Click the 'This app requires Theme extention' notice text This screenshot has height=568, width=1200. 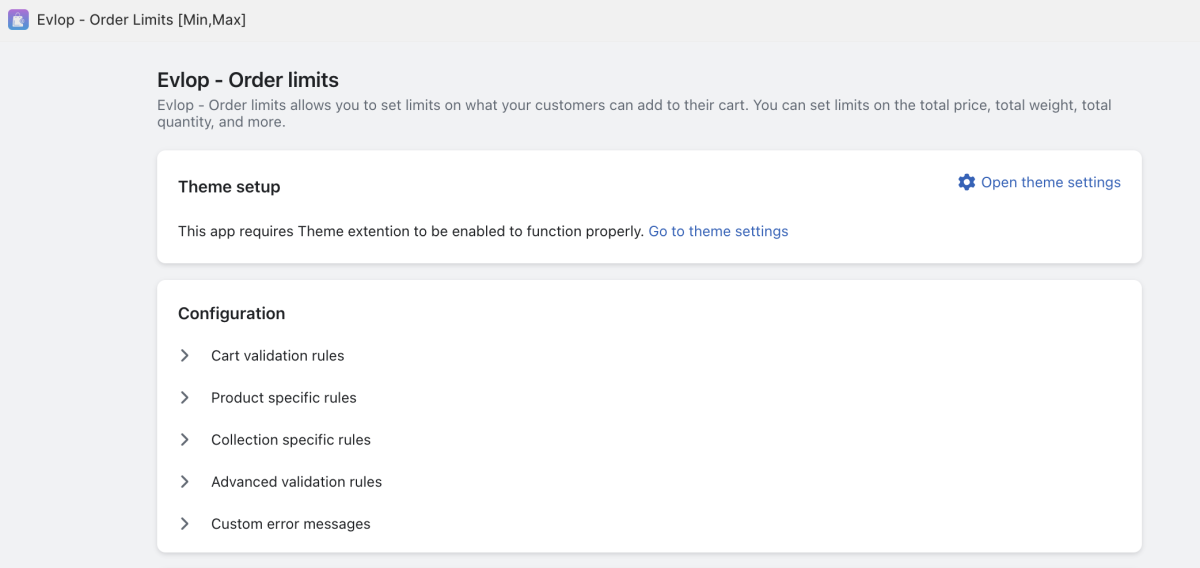click(410, 231)
